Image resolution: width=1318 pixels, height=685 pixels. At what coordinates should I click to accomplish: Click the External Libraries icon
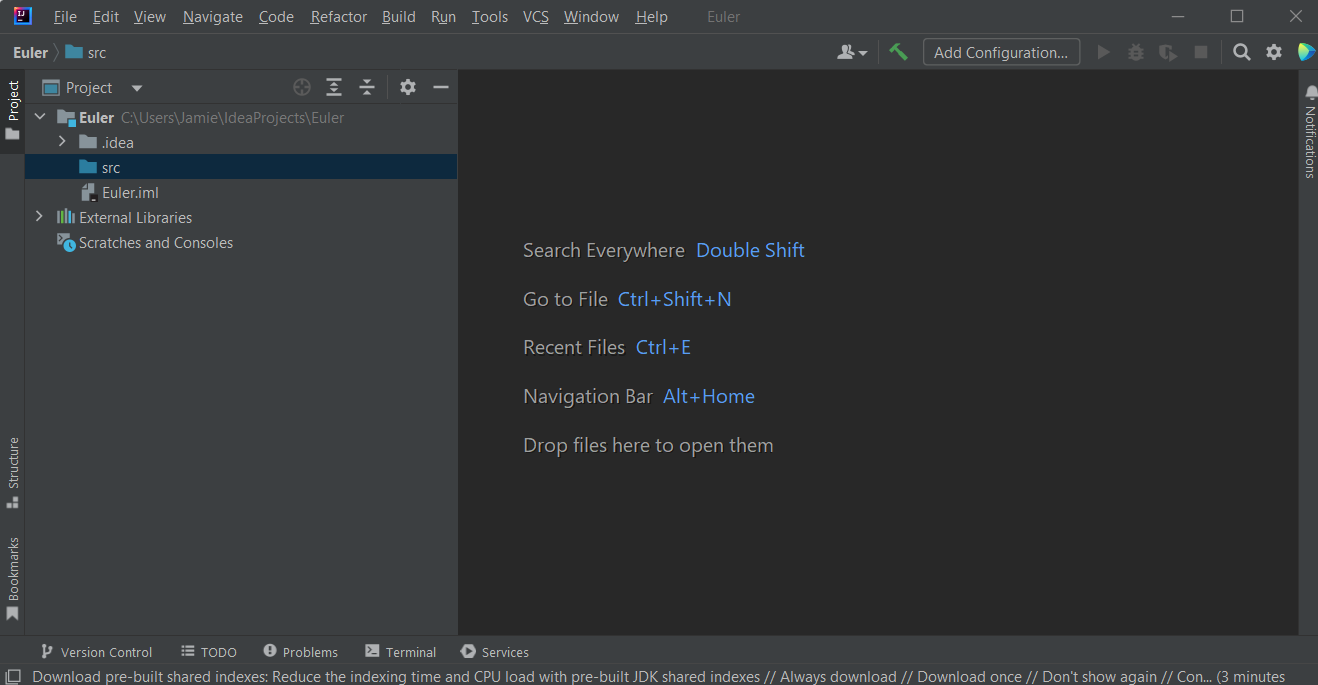click(x=66, y=217)
